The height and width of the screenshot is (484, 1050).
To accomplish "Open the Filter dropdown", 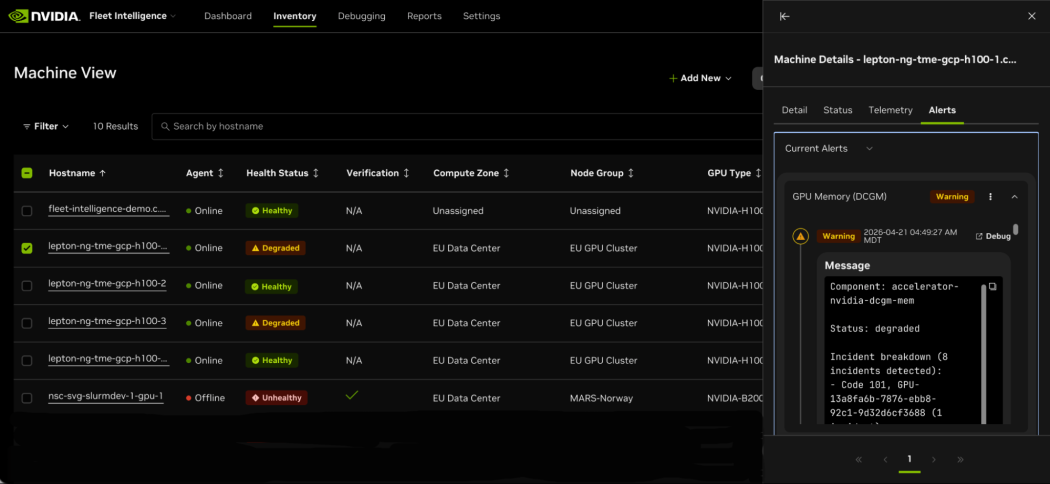I will point(46,126).
